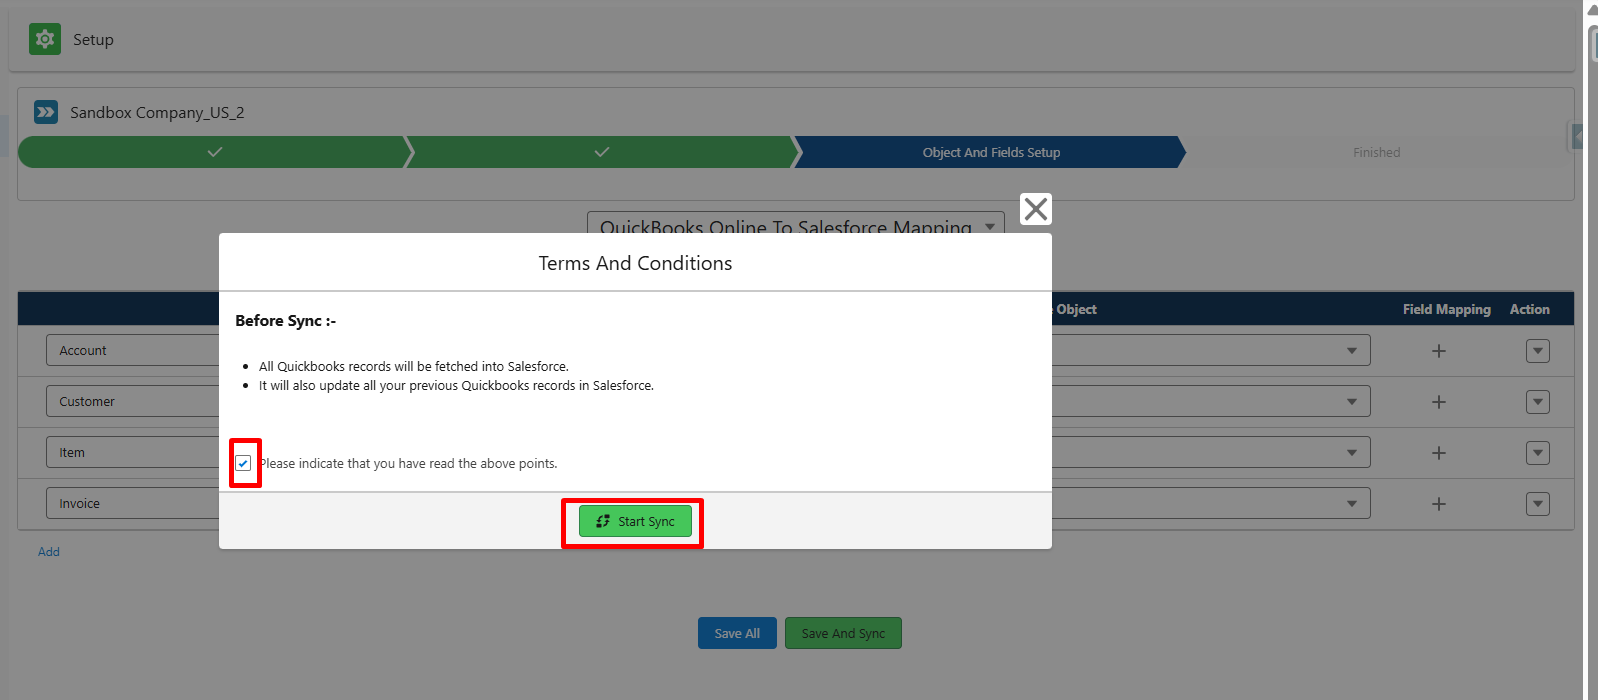Select the Object And Fields Setup step

tap(991, 152)
